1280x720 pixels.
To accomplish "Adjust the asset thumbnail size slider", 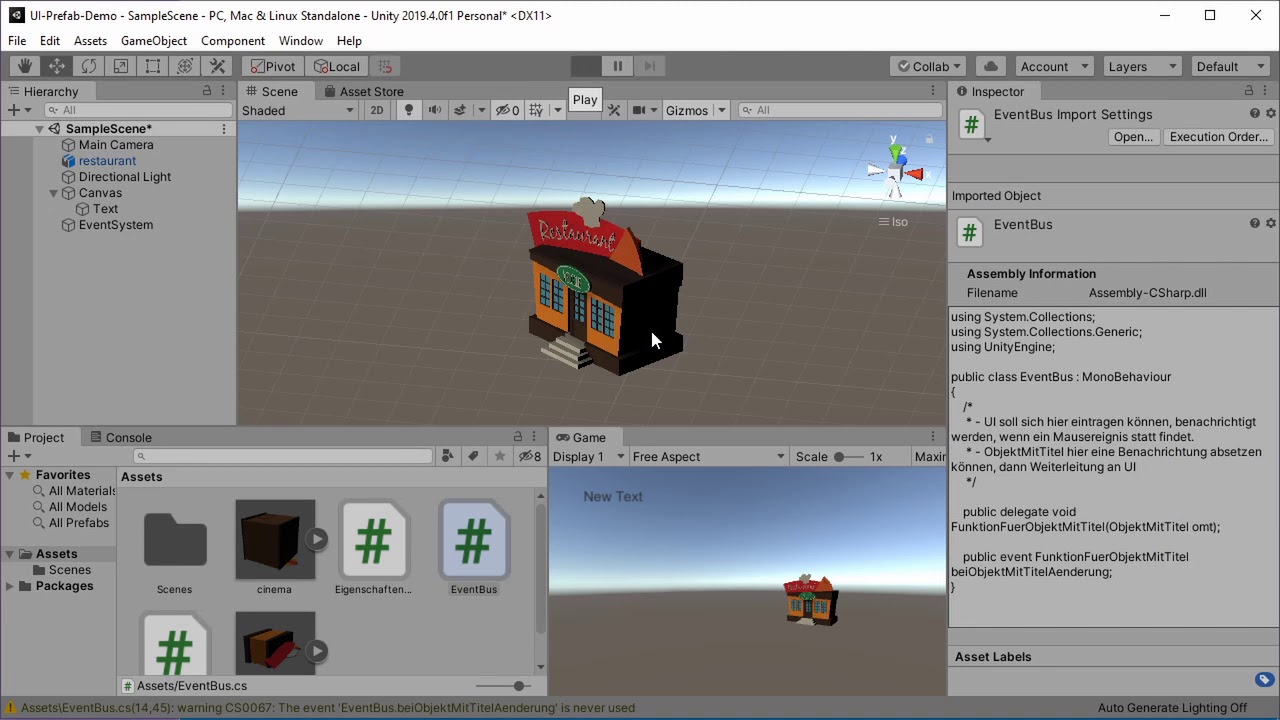I will click(x=504, y=686).
